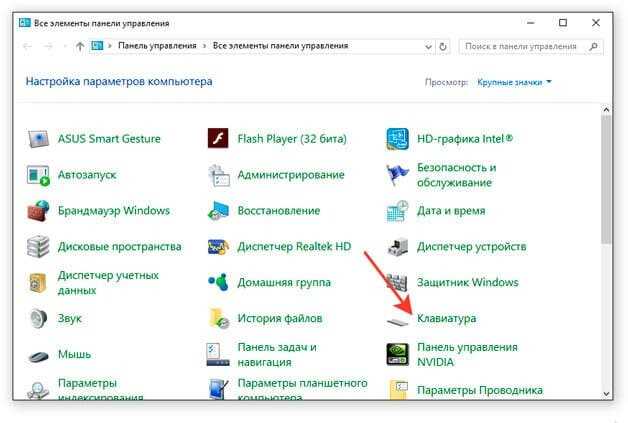Minimize the control panel window

pos(531,23)
